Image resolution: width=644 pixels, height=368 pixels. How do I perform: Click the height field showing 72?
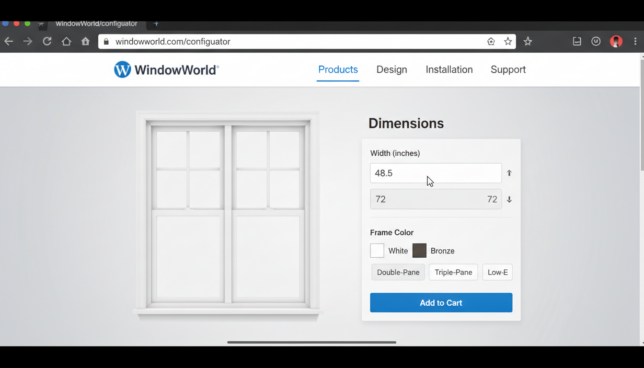point(436,199)
